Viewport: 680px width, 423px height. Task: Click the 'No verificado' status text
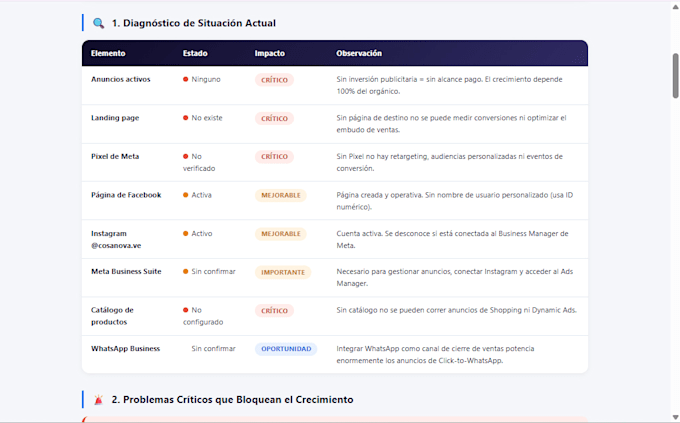point(199,162)
